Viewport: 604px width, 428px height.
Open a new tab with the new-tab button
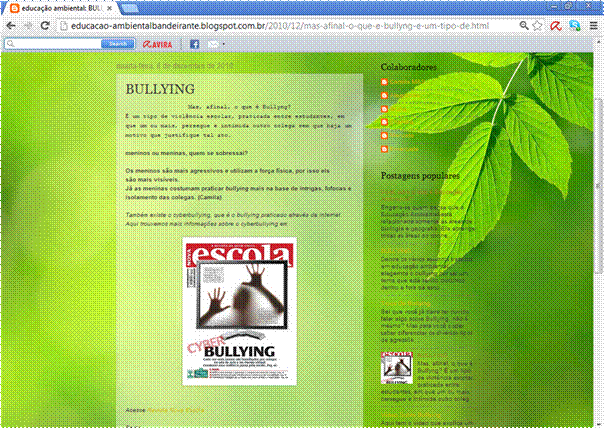[x=131, y=8]
